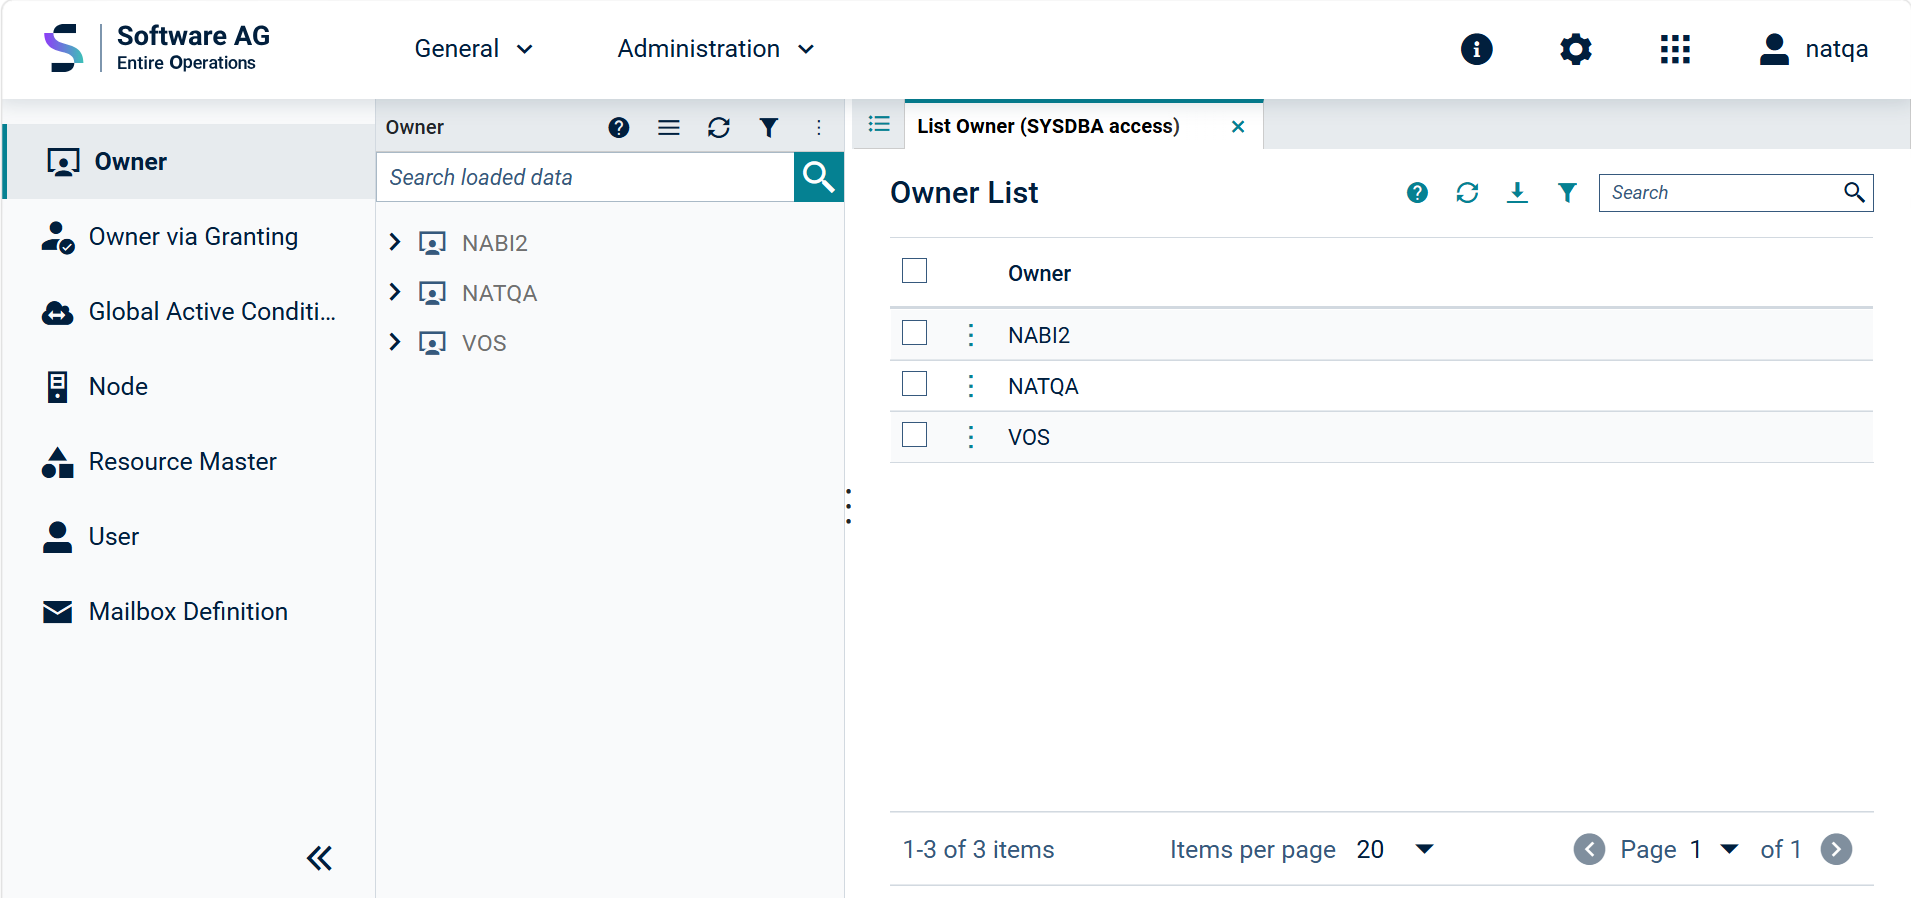Viewport: 1911px width, 898px height.
Task: Open row actions menu for NATQA
Action: 970,386
